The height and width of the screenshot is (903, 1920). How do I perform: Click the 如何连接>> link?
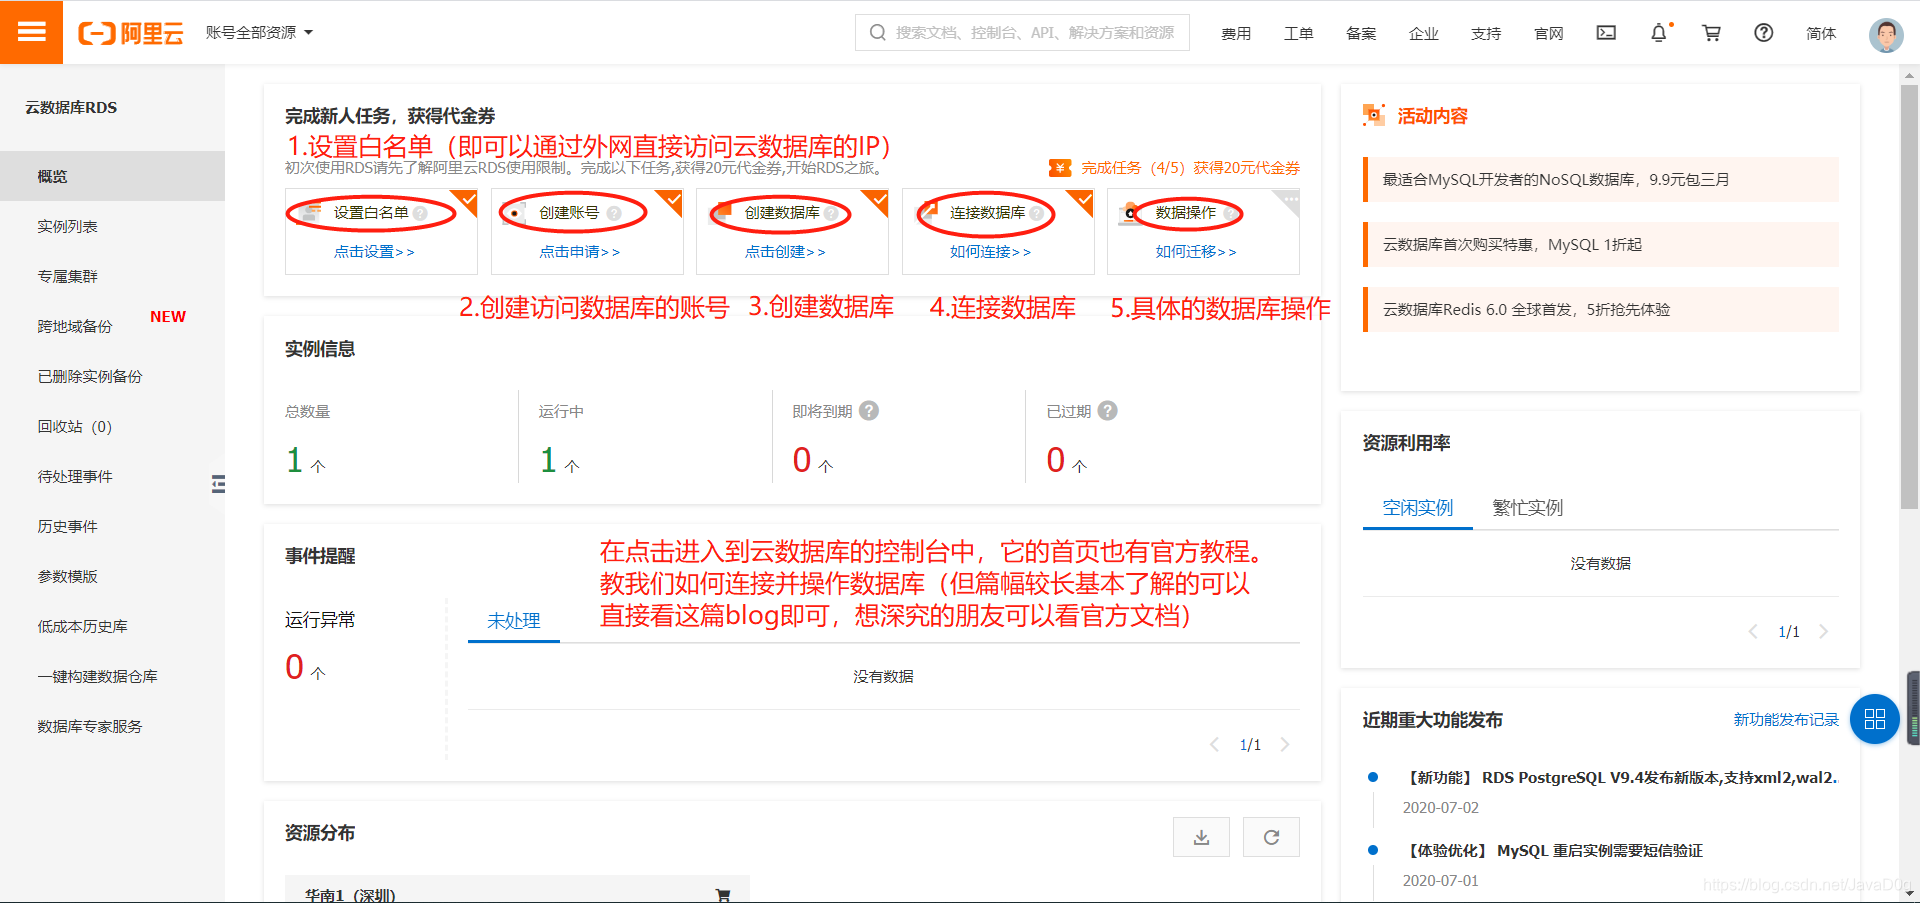coord(990,252)
